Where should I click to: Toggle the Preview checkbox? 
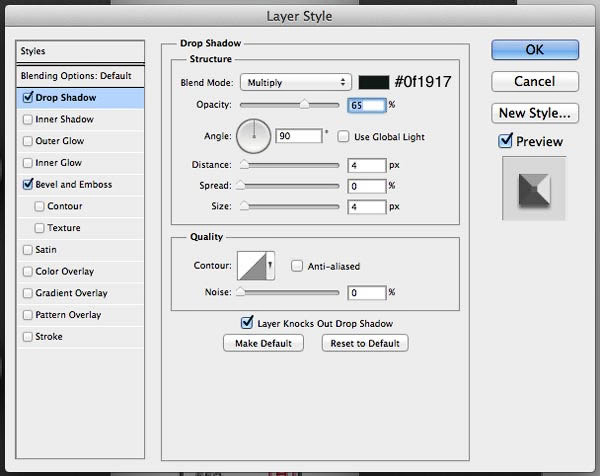tap(505, 141)
